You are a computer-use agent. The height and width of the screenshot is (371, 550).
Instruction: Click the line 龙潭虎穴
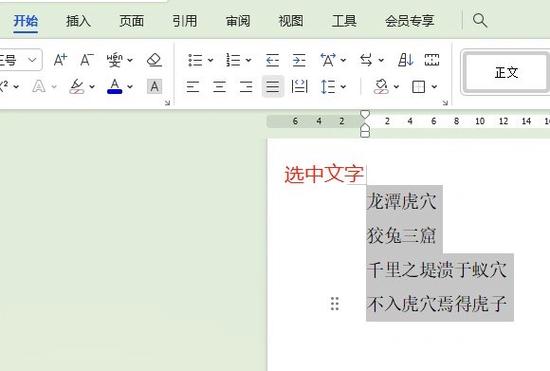point(402,202)
